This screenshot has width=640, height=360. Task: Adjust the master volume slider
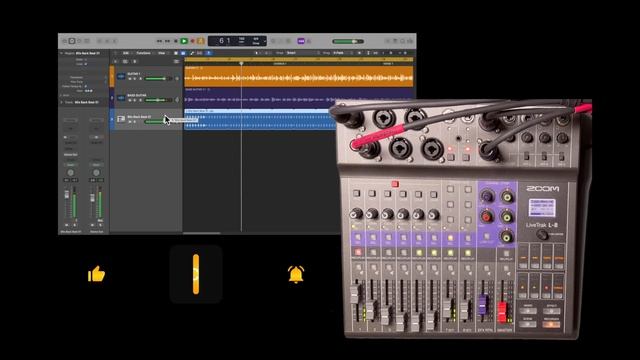pyautogui.click(x=348, y=41)
